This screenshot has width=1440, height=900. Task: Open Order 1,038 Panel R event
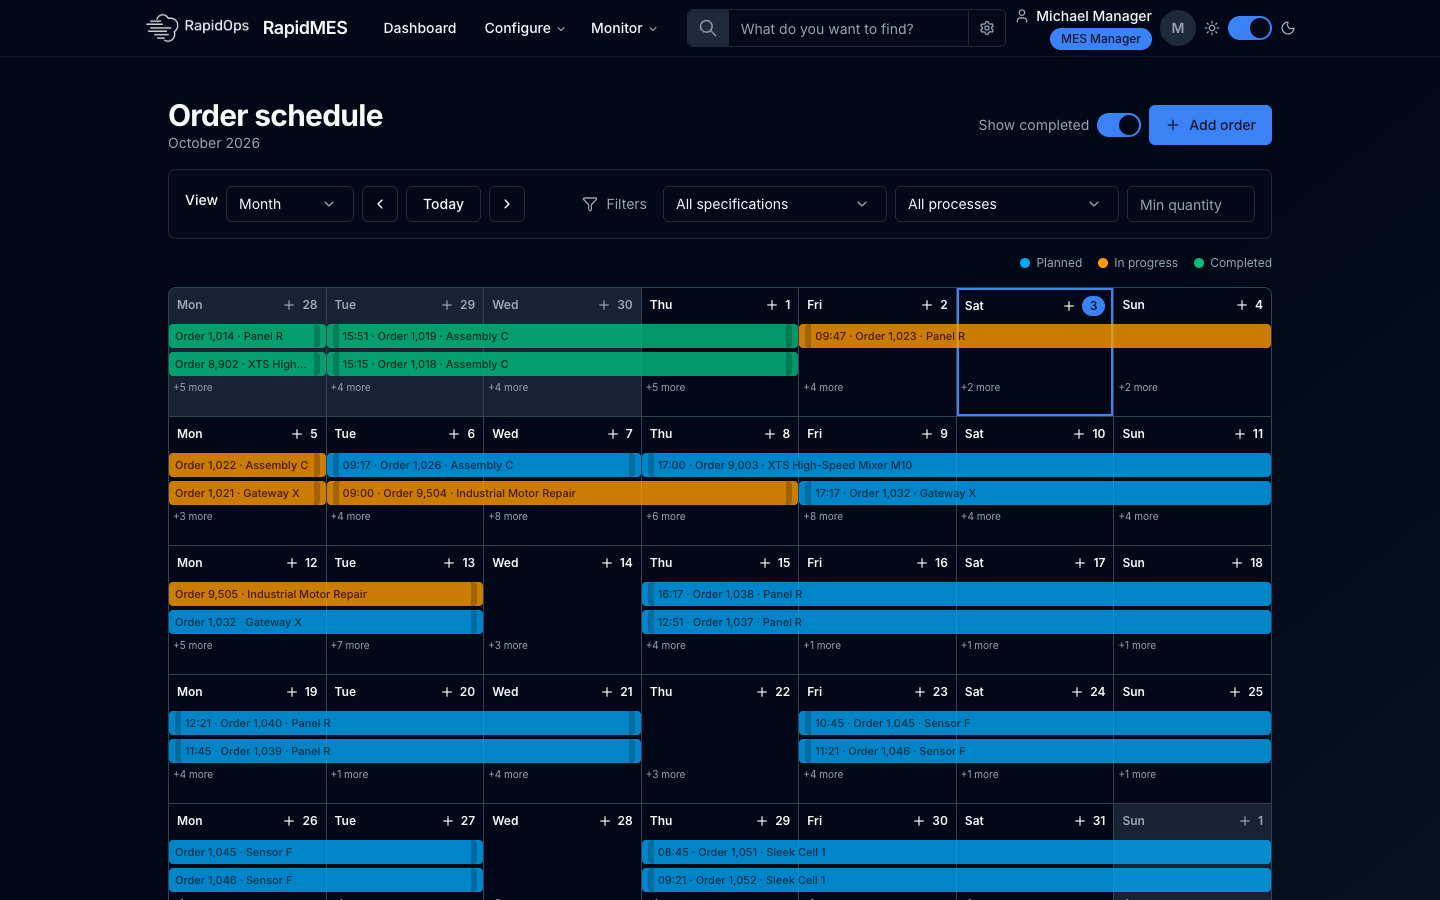click(956, 594)
